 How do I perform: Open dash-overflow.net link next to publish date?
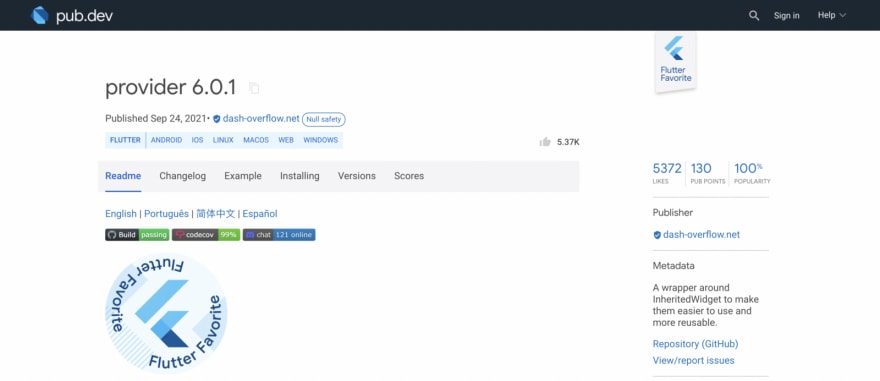point(260,119)
